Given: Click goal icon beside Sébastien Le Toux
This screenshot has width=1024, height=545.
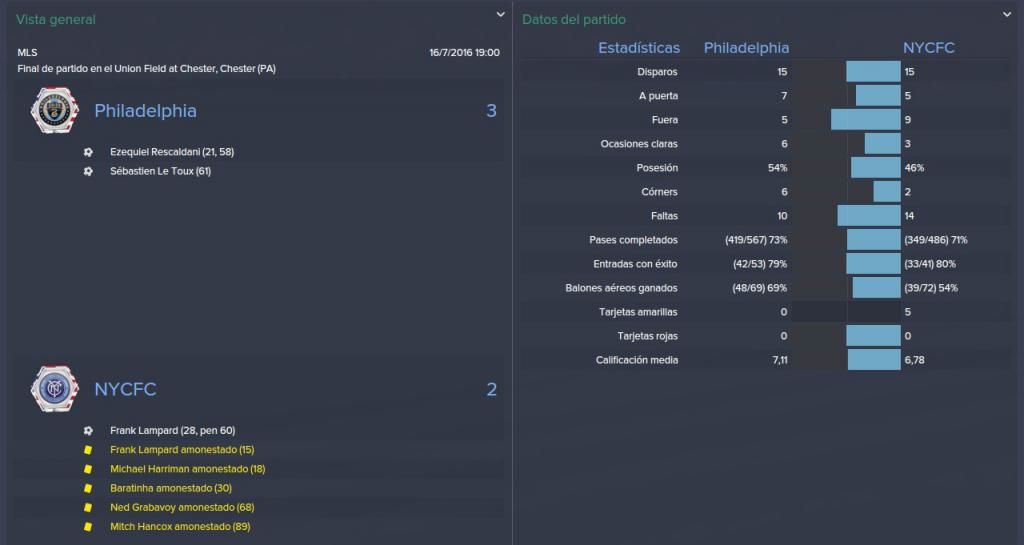Looking at the screenshot, I should click(88, 171).
